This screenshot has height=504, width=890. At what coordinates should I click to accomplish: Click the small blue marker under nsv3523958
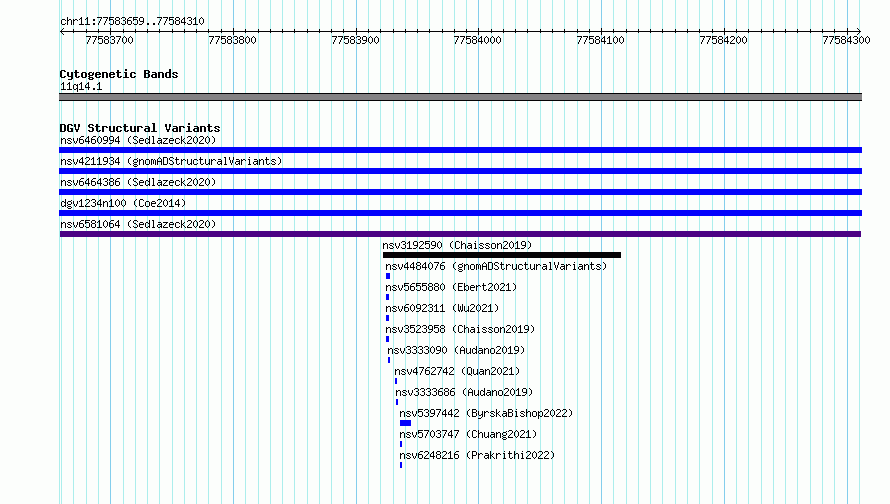click(388, 339)
